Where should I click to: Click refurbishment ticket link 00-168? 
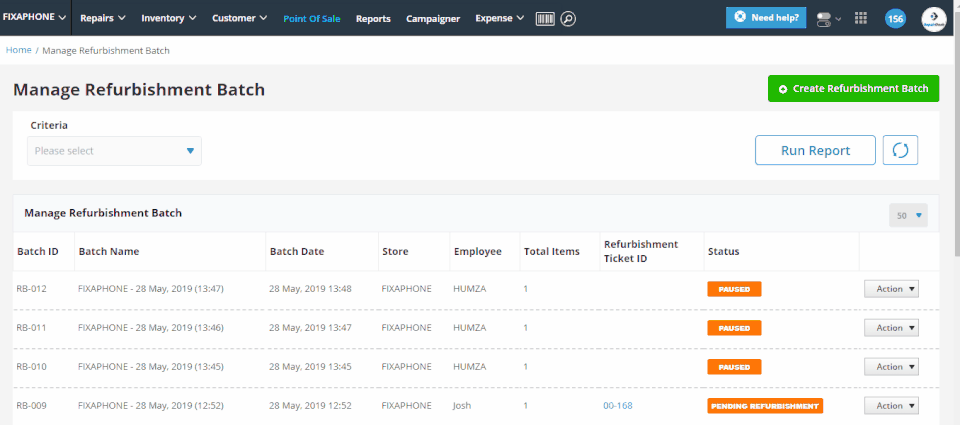coord(617,406)
